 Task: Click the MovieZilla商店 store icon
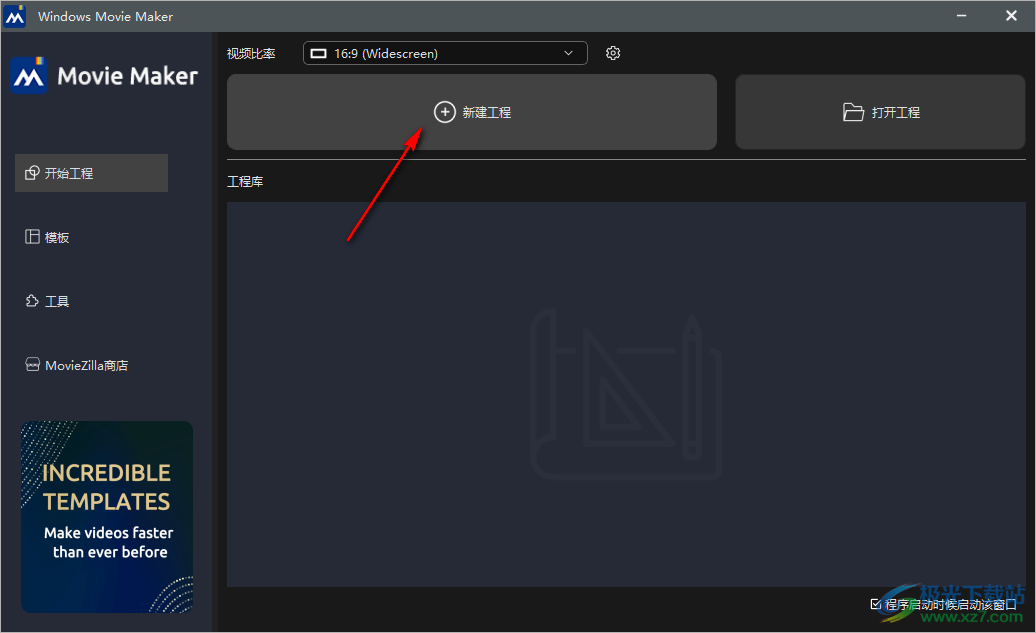(x=32, y=365)
